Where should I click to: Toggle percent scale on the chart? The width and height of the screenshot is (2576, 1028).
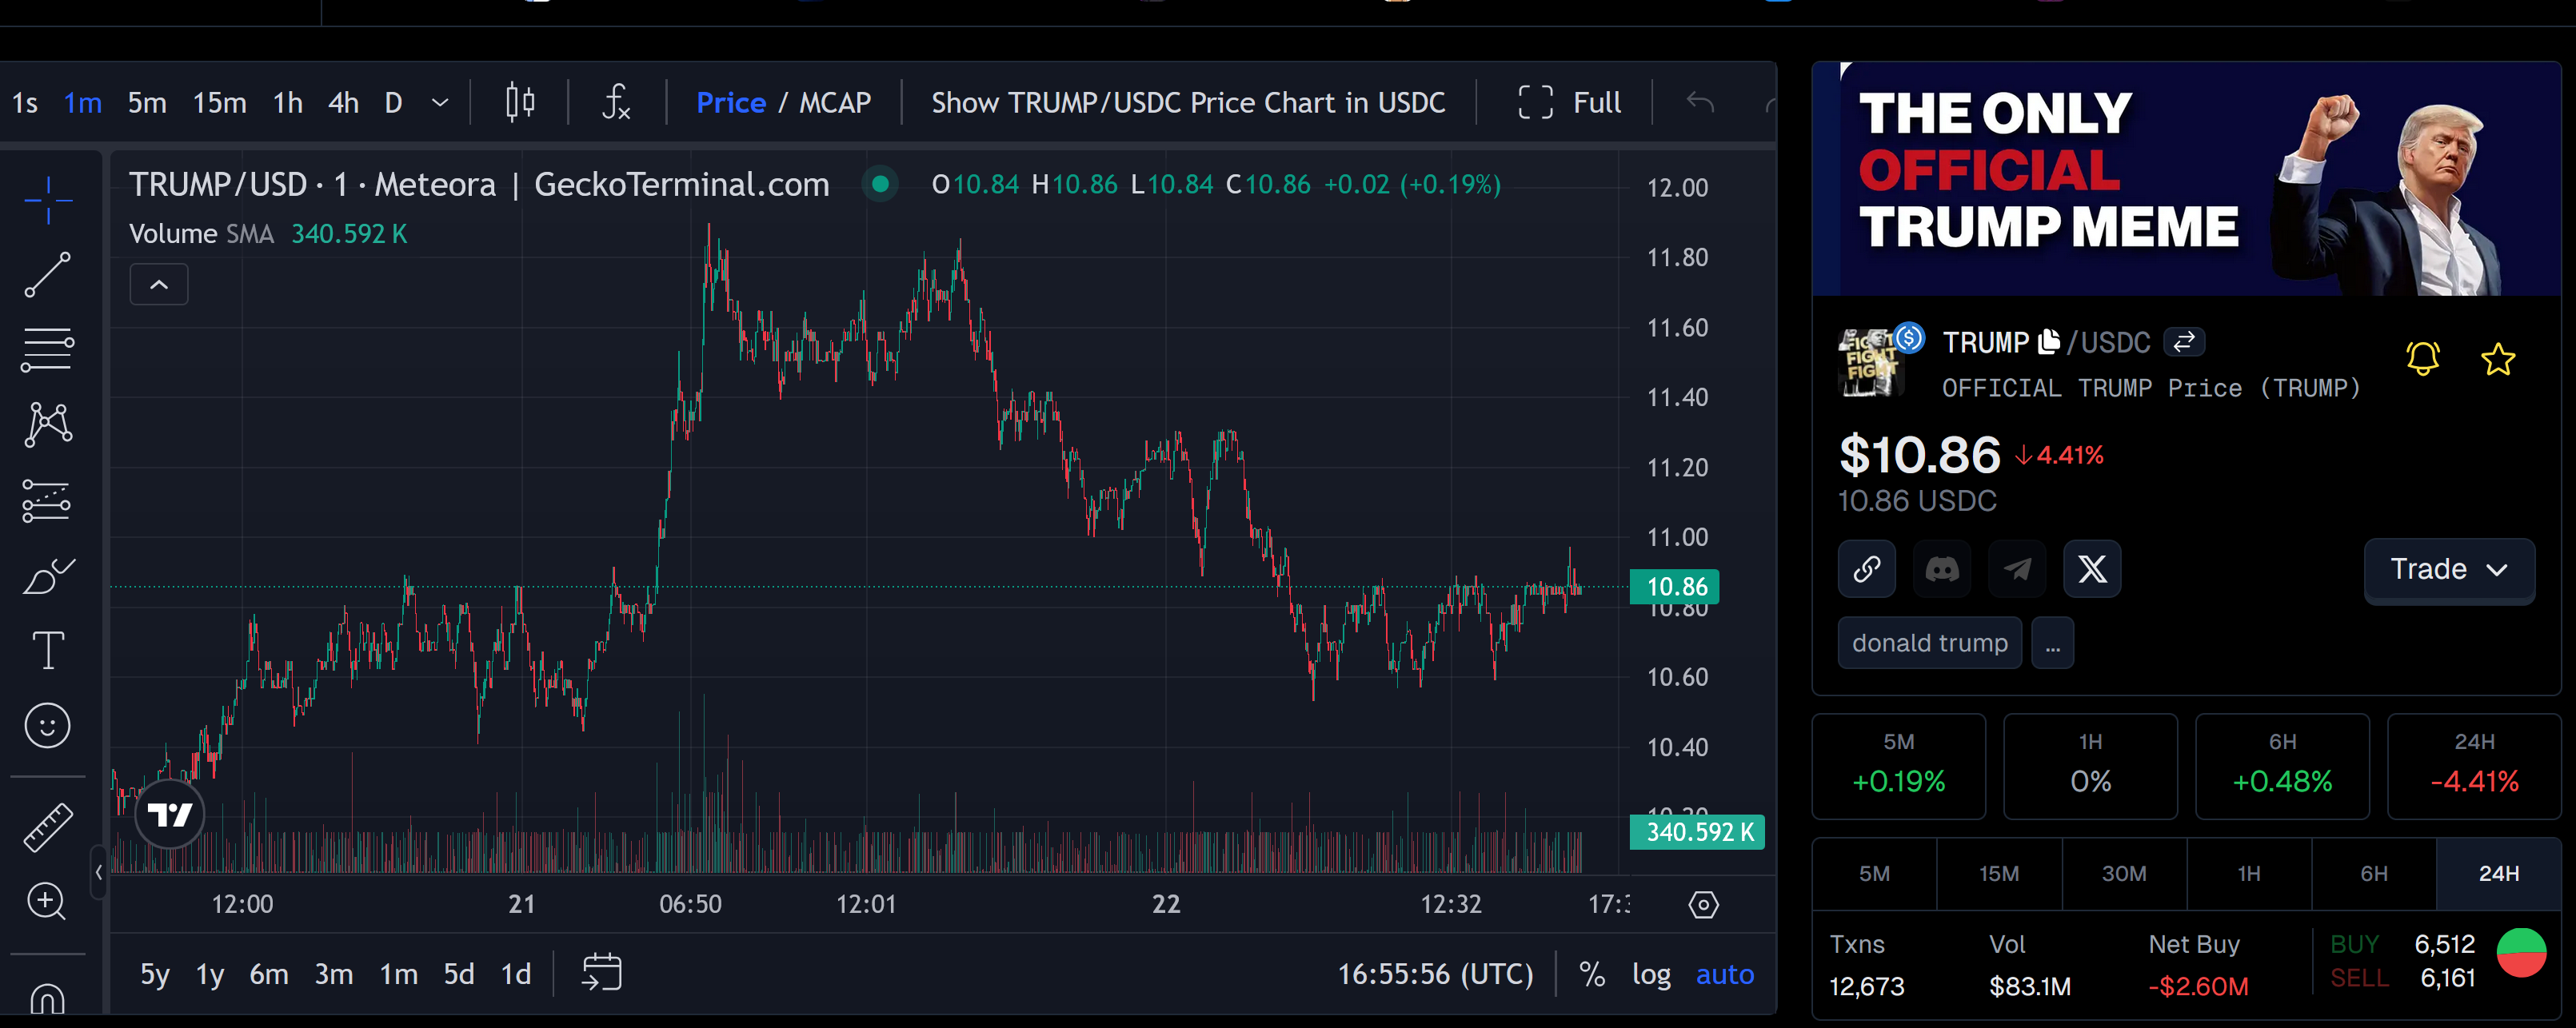[1592, 974]
